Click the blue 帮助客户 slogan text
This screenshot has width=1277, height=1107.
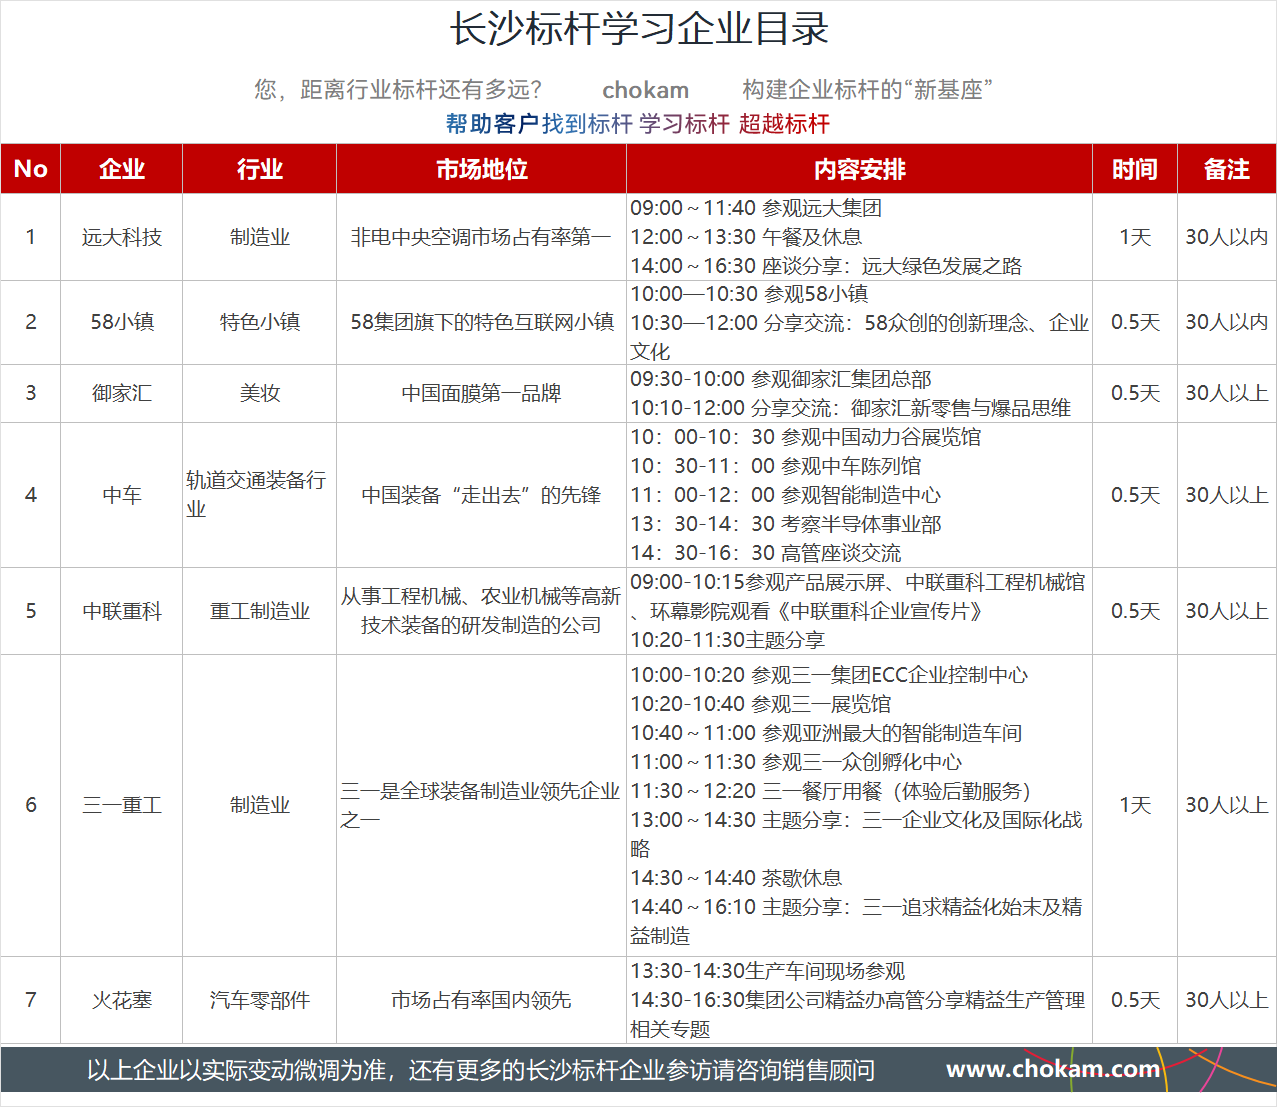pyautogui.click(x=492, y=124)
